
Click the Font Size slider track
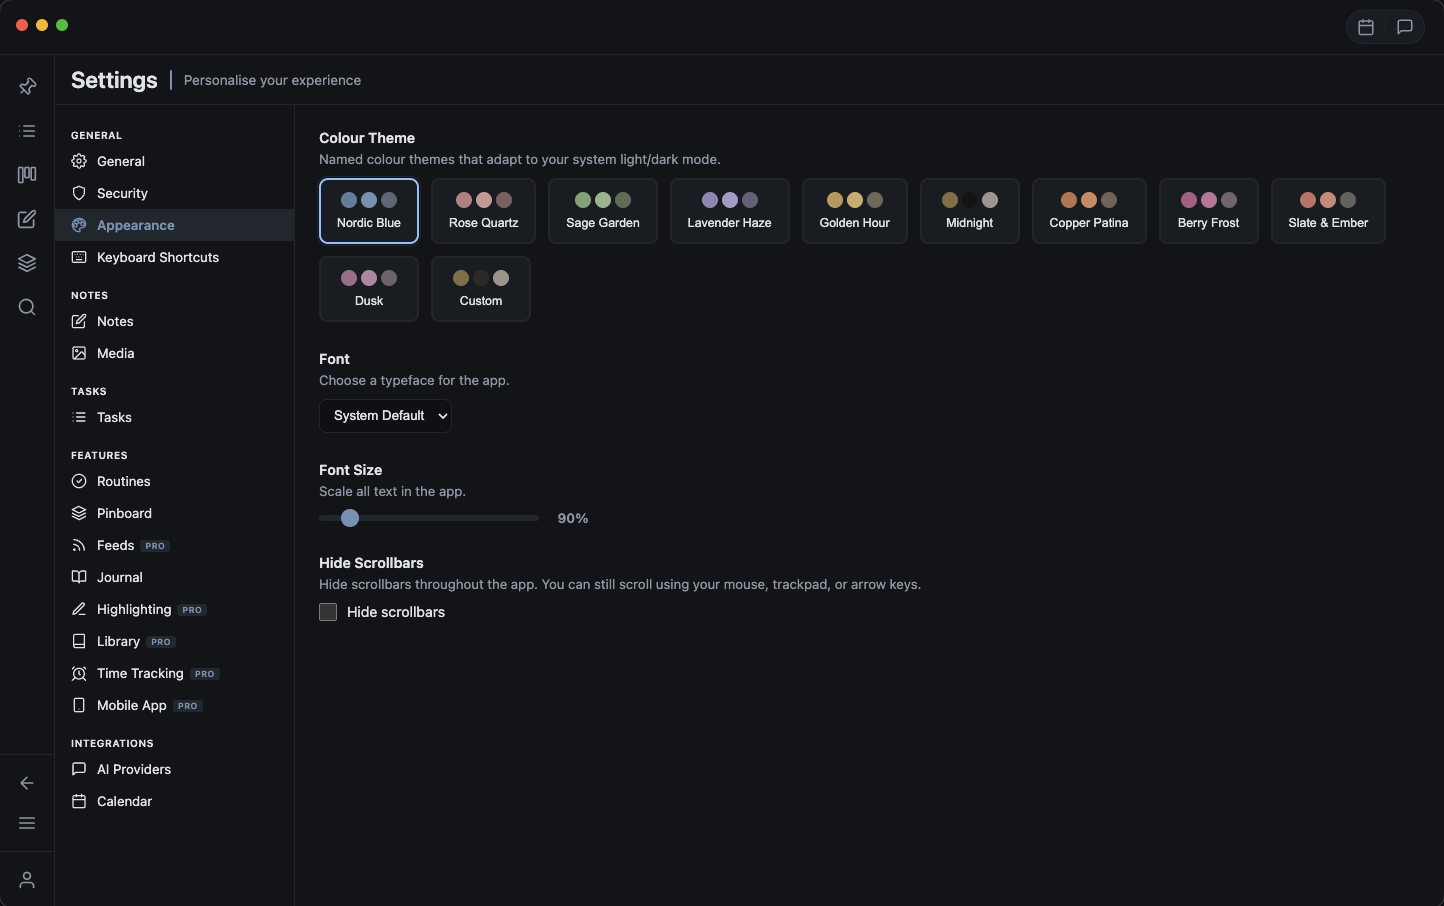(450, 518)
